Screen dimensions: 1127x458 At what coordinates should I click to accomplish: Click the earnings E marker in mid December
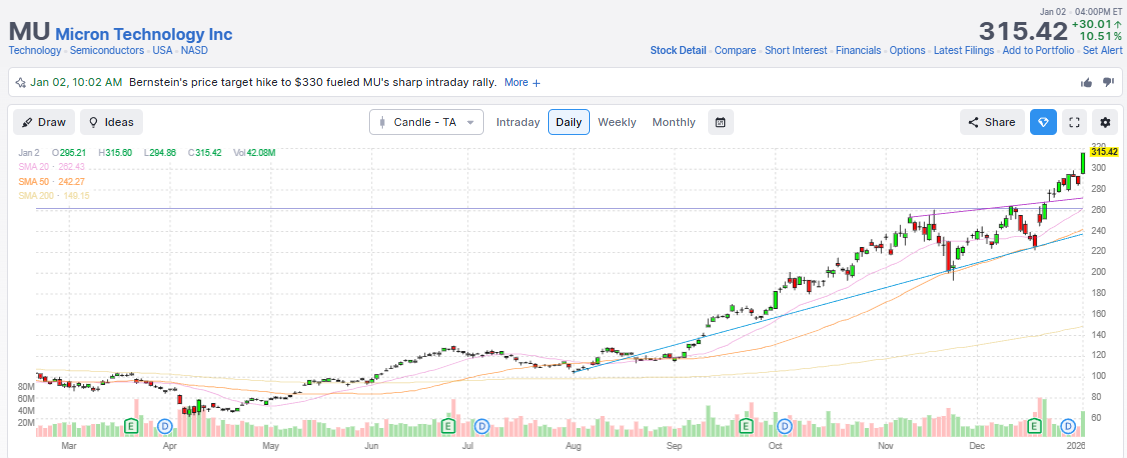1036,426
